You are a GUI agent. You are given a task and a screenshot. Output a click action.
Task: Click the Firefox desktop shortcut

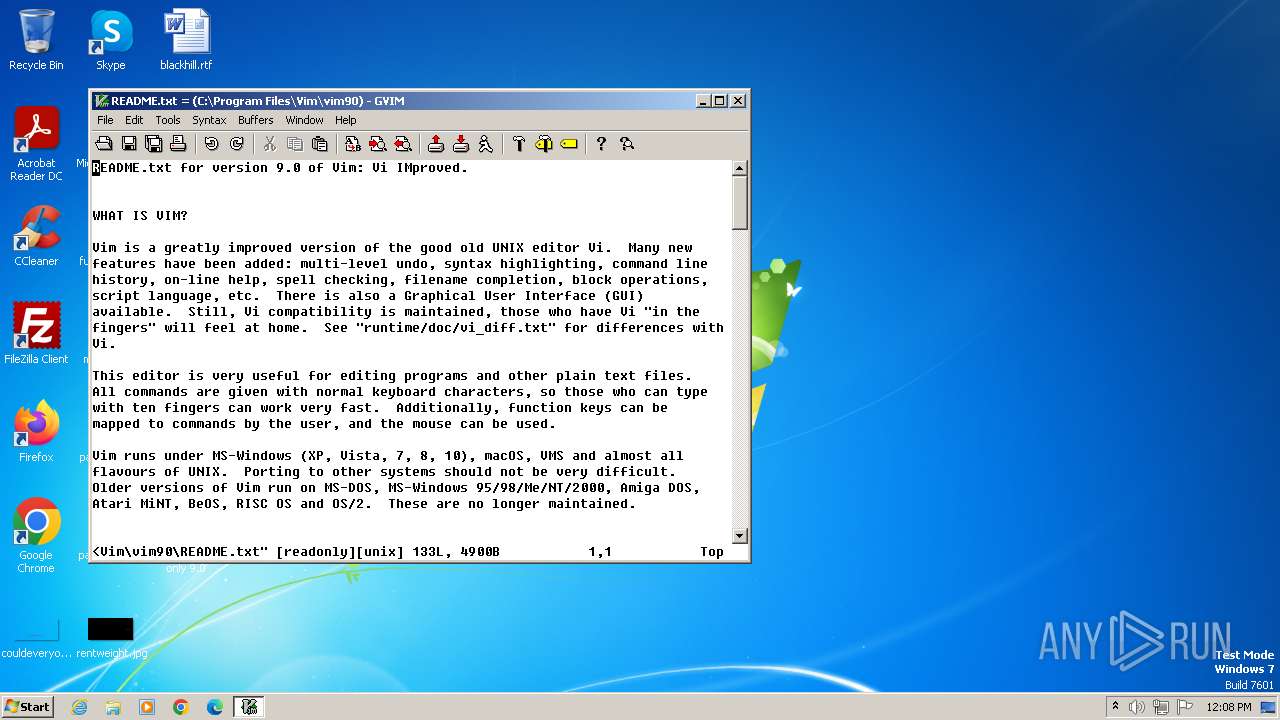click(x=36, y=432)
